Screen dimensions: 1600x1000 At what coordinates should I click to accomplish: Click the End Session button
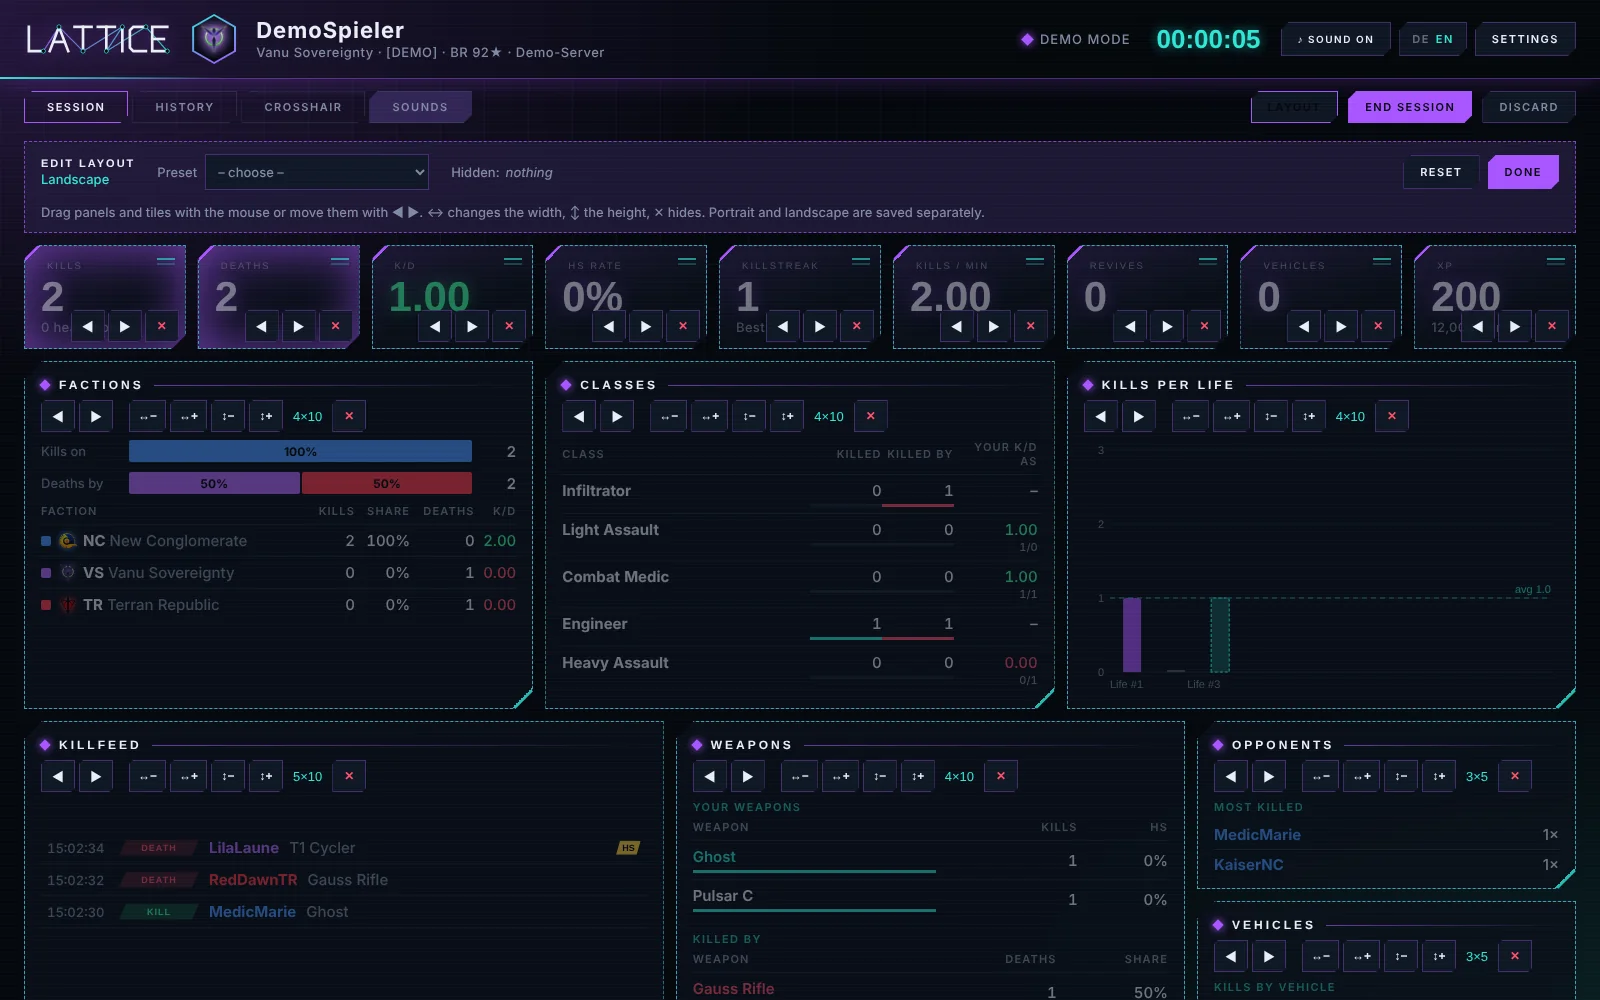tap(1409, 107)
